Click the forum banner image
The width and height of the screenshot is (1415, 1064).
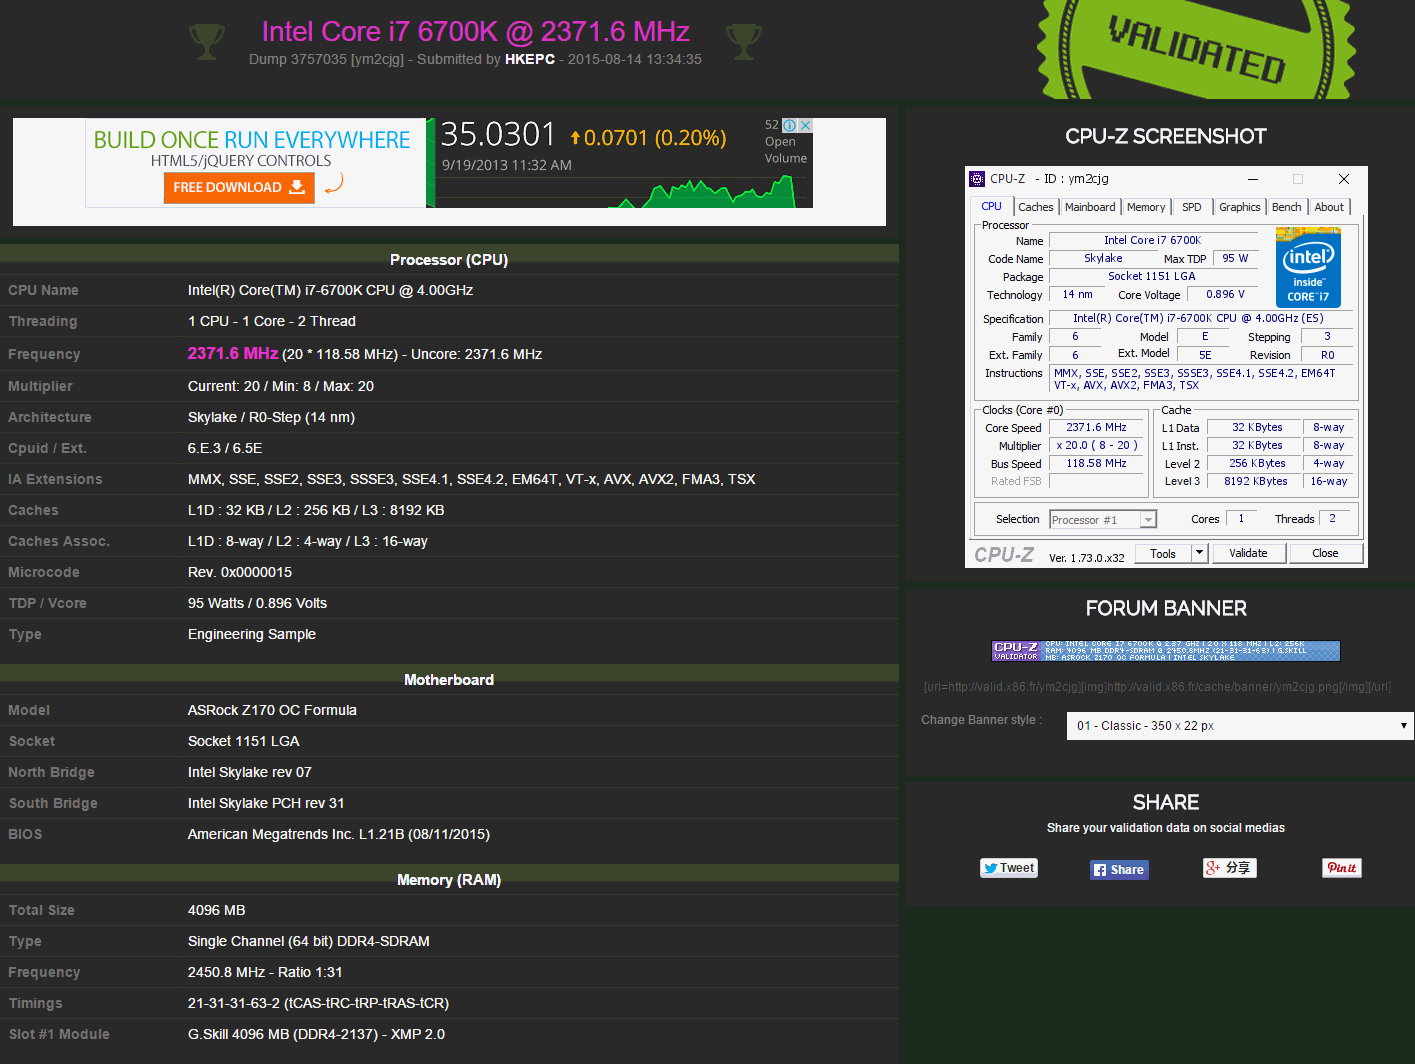click(1166, 651)
